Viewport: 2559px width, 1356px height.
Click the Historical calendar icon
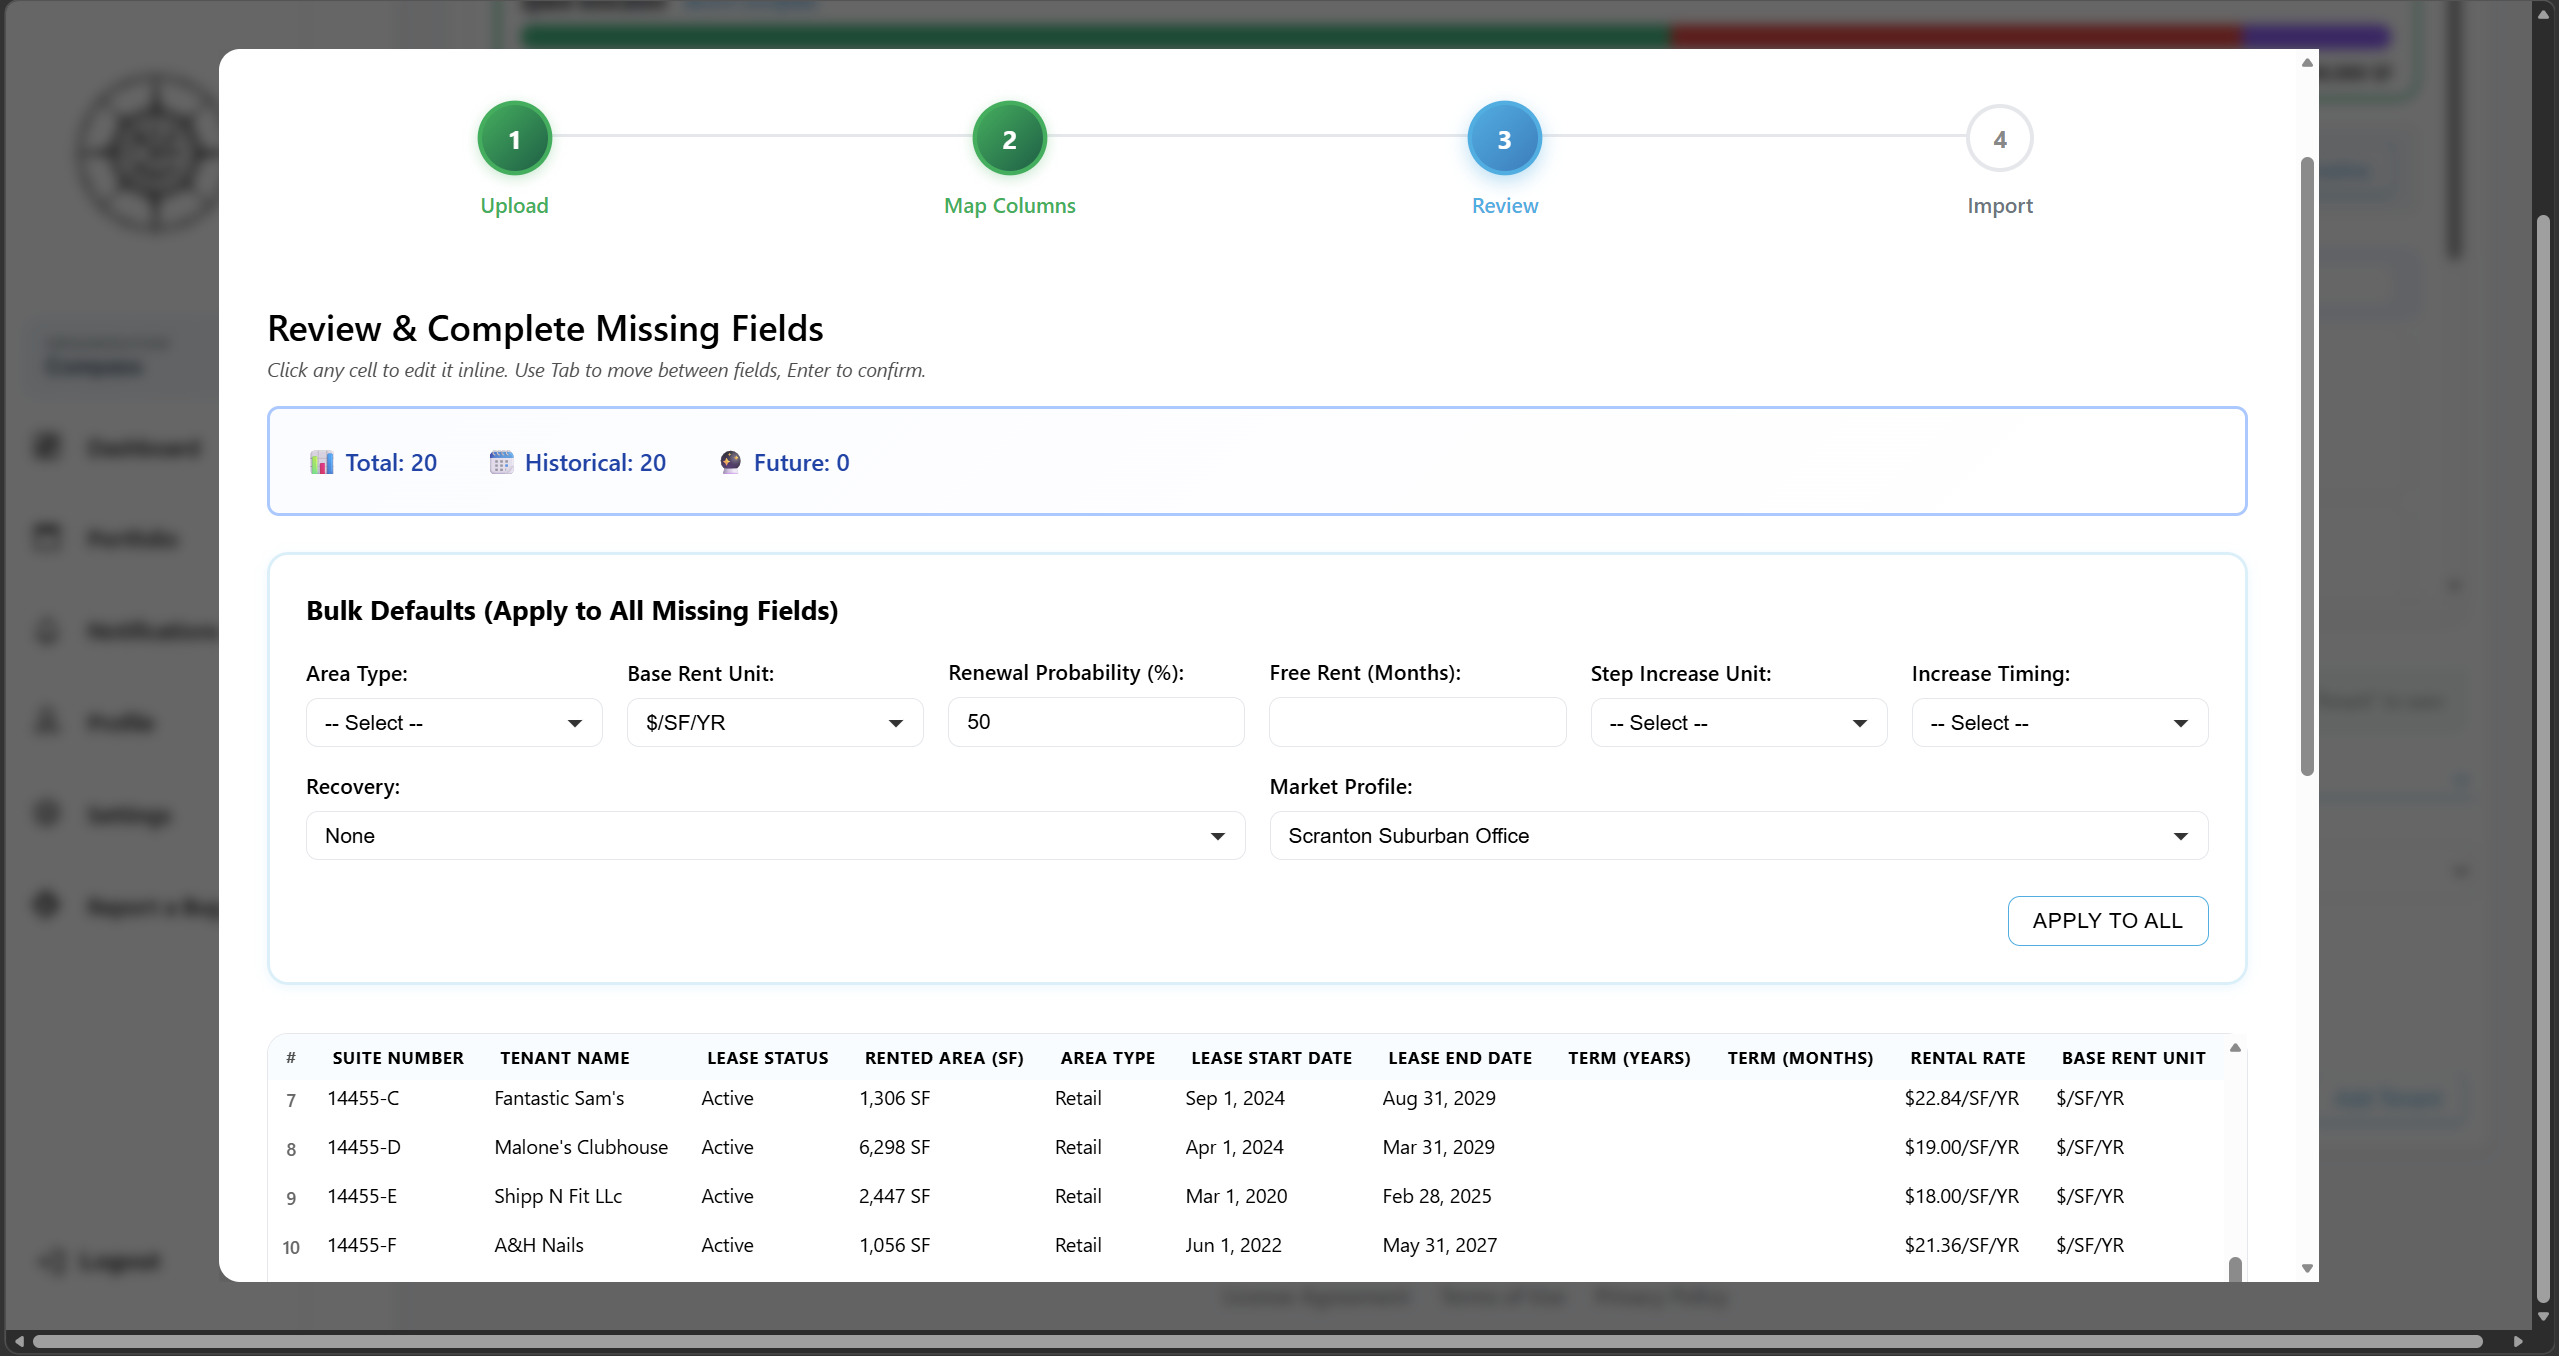click(x=502, y=462)
